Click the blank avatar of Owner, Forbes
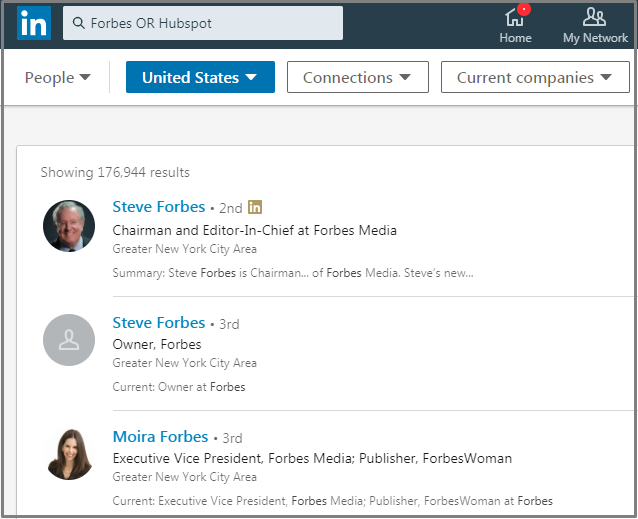 click(x=69, y=340)
